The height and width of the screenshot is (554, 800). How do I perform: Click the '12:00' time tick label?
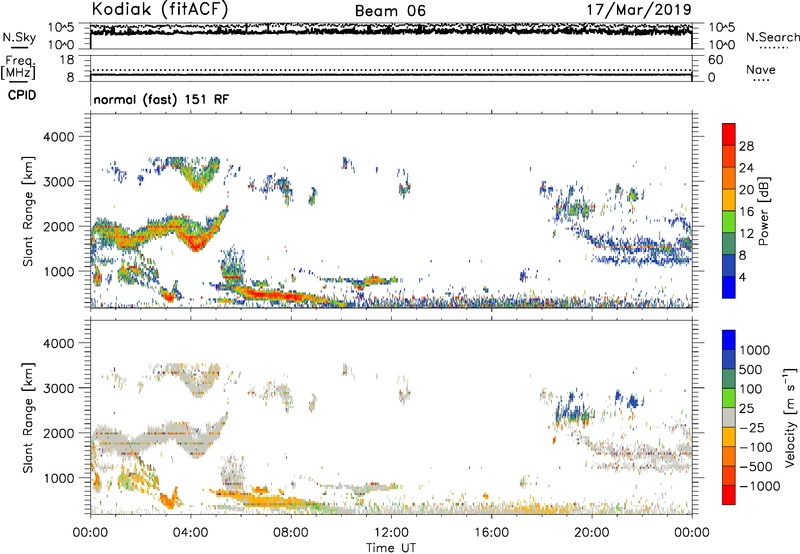(391, 533)
